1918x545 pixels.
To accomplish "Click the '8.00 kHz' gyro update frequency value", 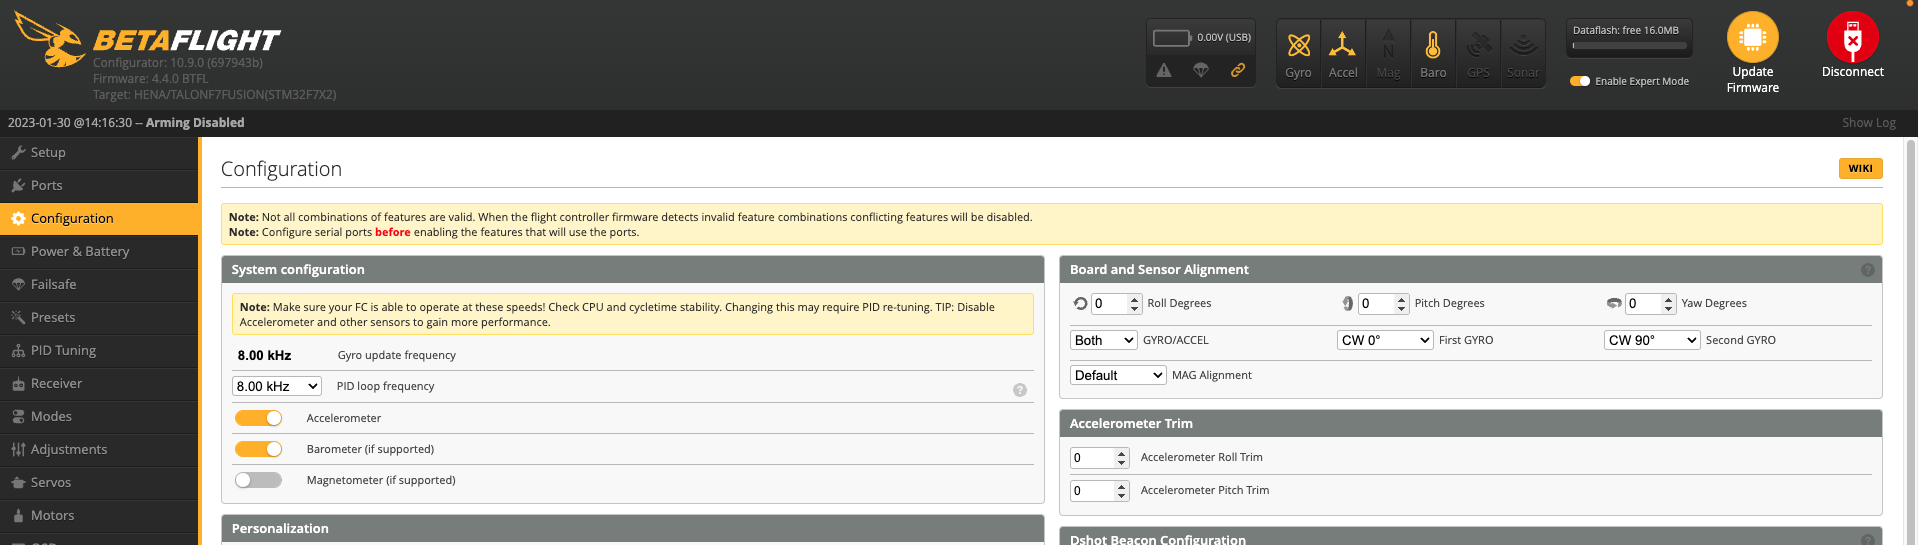I will pos(264,355).
